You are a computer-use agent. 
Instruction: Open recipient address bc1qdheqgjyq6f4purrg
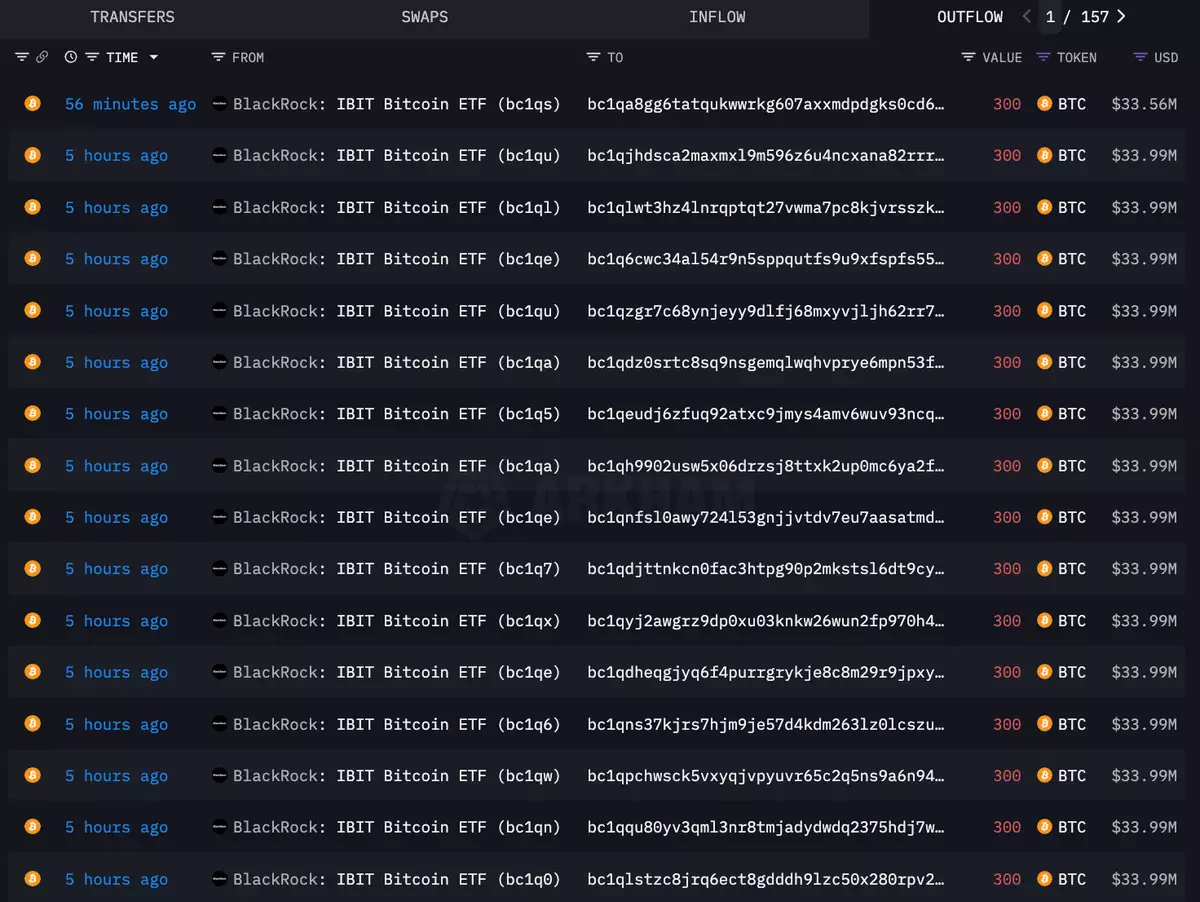(766, 672)
